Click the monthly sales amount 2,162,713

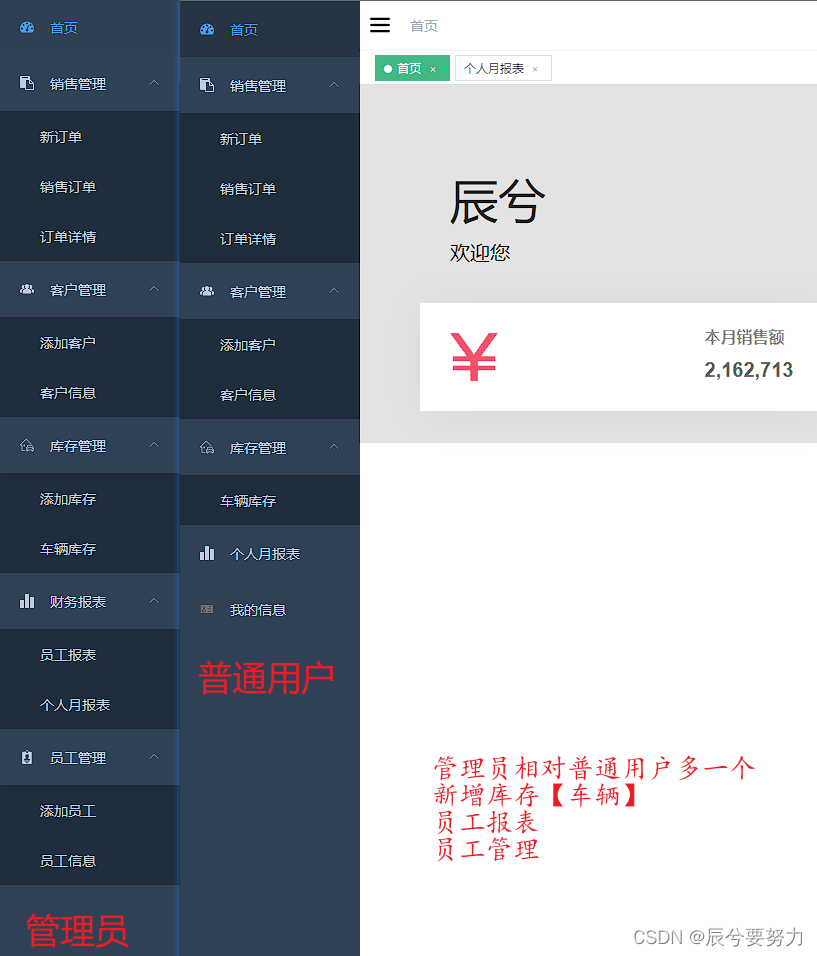(x=748, y=370)
